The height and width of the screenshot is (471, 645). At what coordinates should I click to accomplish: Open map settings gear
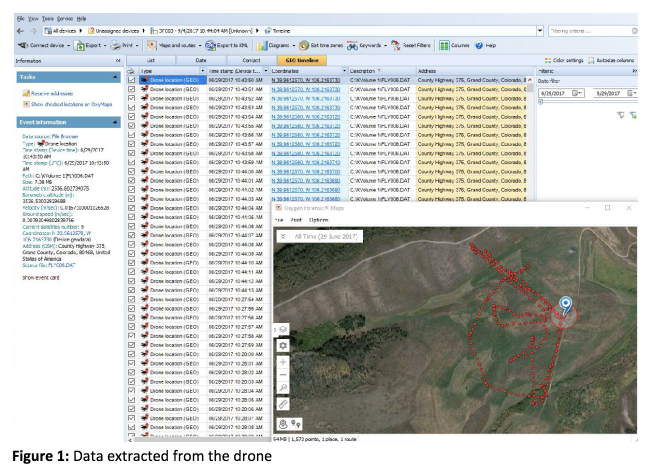[283, 346]
